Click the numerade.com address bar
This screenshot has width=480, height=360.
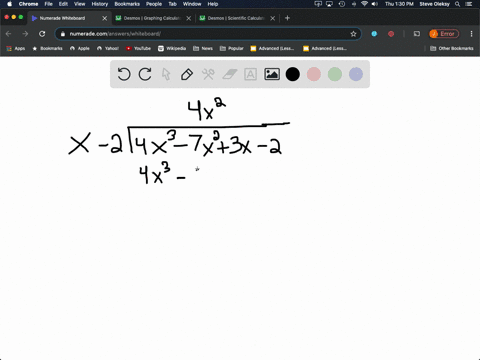tap(208, 34)
